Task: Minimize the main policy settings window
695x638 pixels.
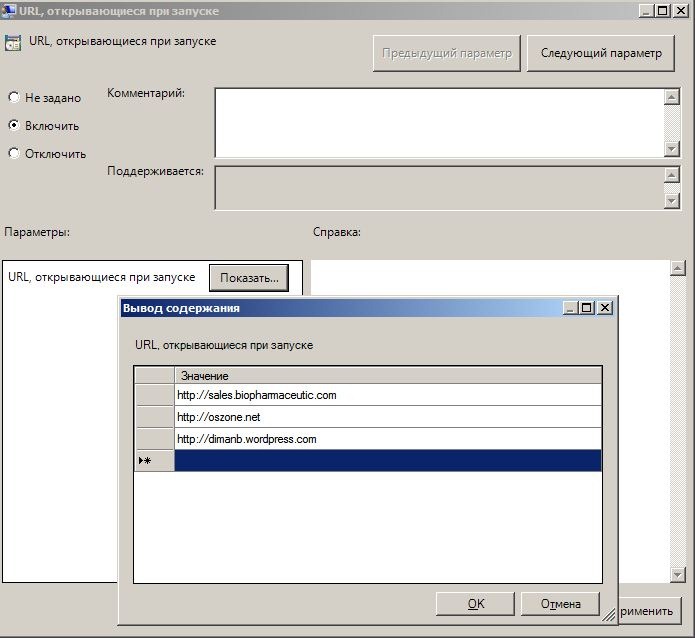Action: (x=647, y=10)
